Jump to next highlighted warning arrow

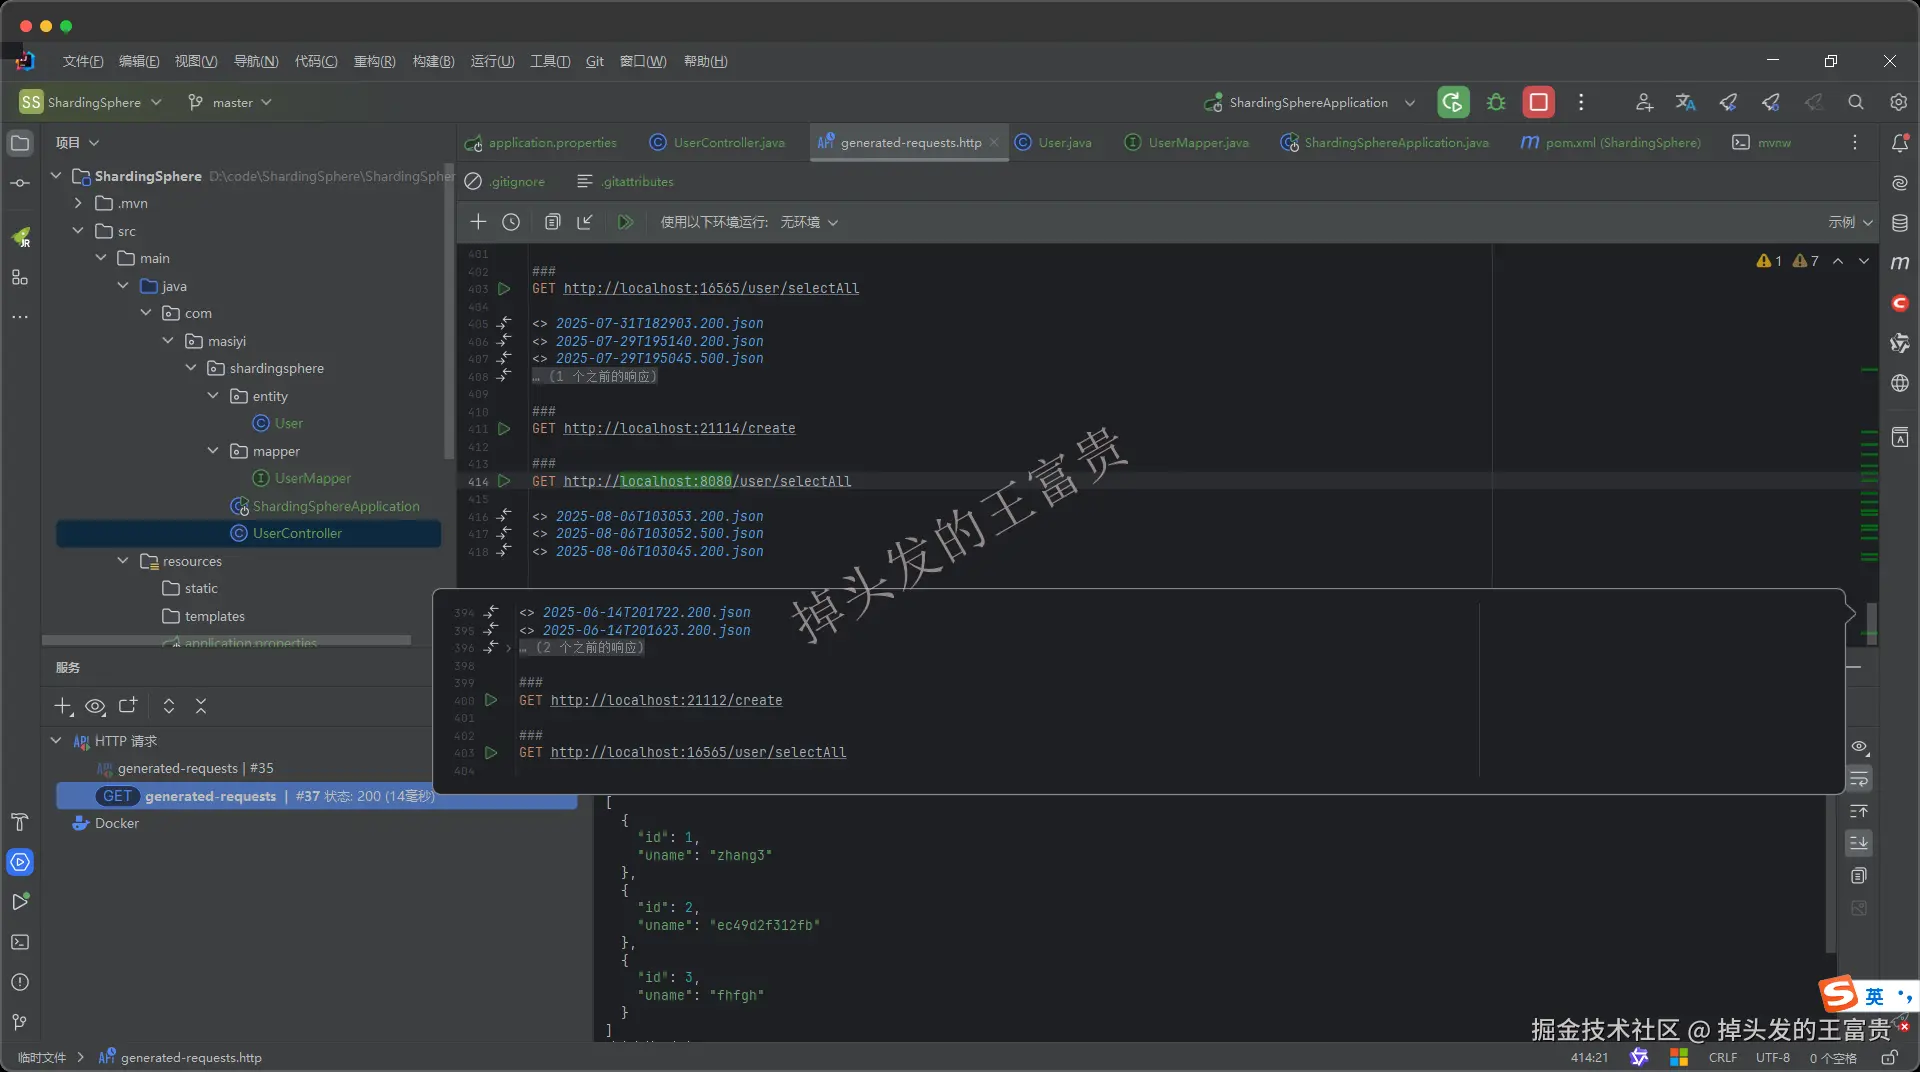(1864, 261)
